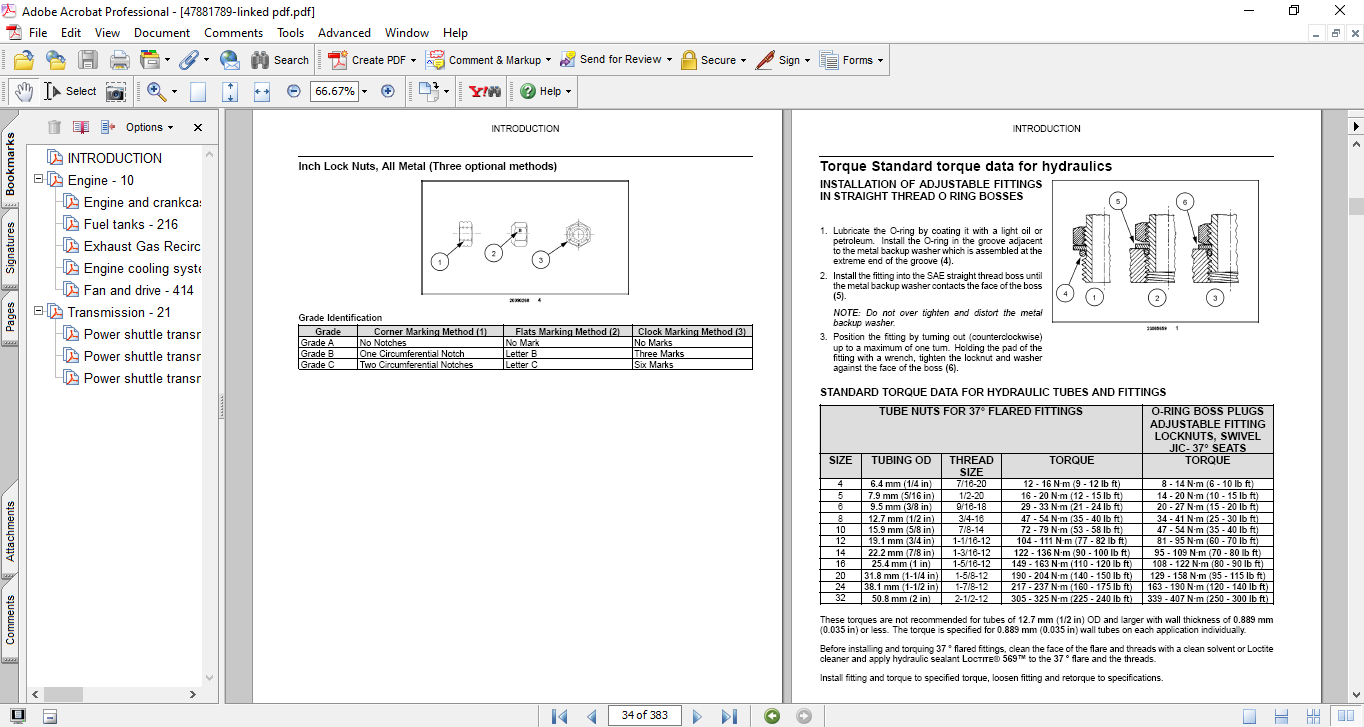
Task: Enable single page layout view
Action: [x=1249, y=716]
